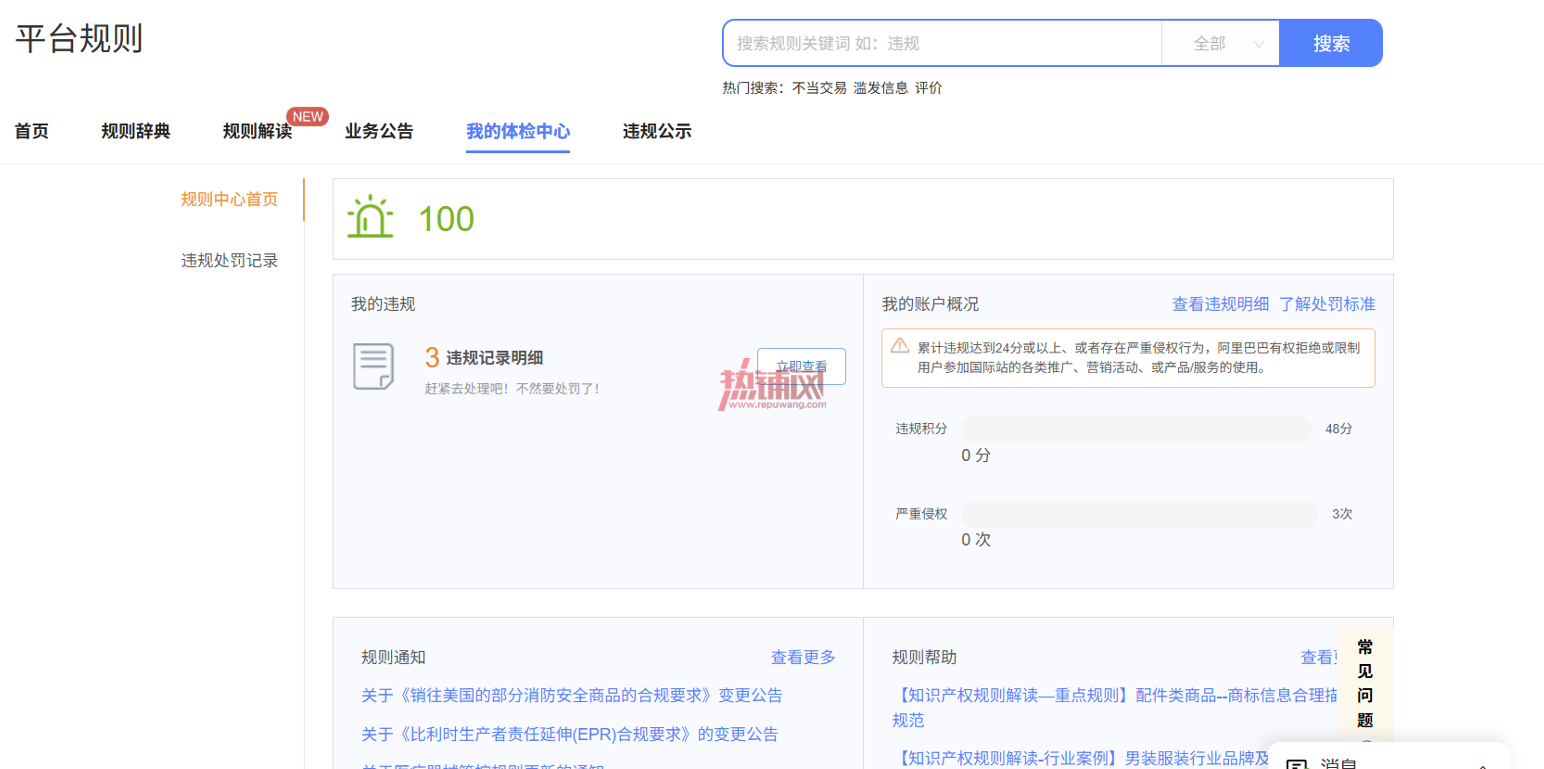Select the 我的体检中心 tab

pyautogui.click(x=518, y=131)
